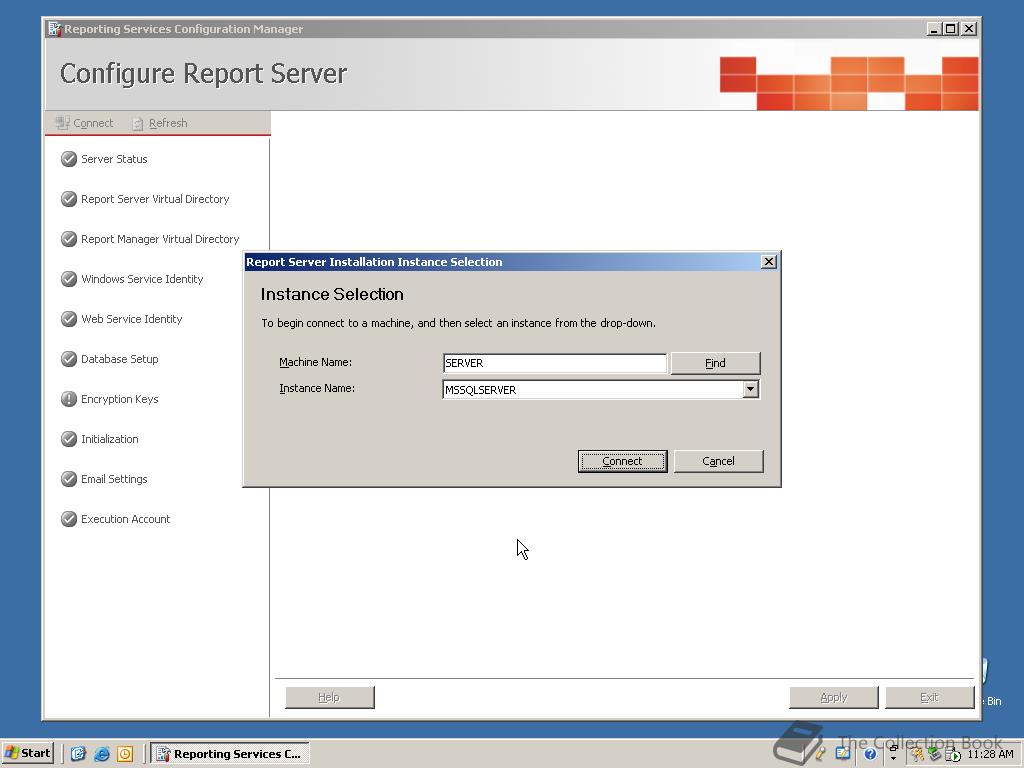The image size is (1024, 768).
Task: Click the Report Manager Virtual Directory icon
Action: tap(69, 239)
